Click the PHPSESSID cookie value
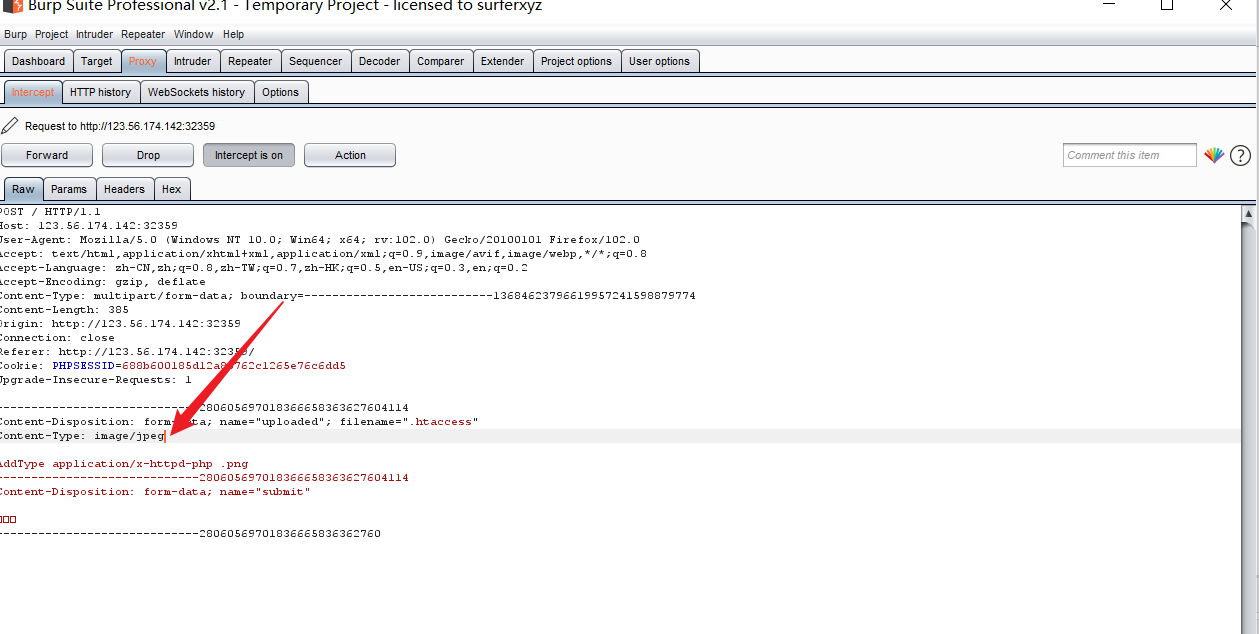The image size is (1259, 634). tap(233, 366)
